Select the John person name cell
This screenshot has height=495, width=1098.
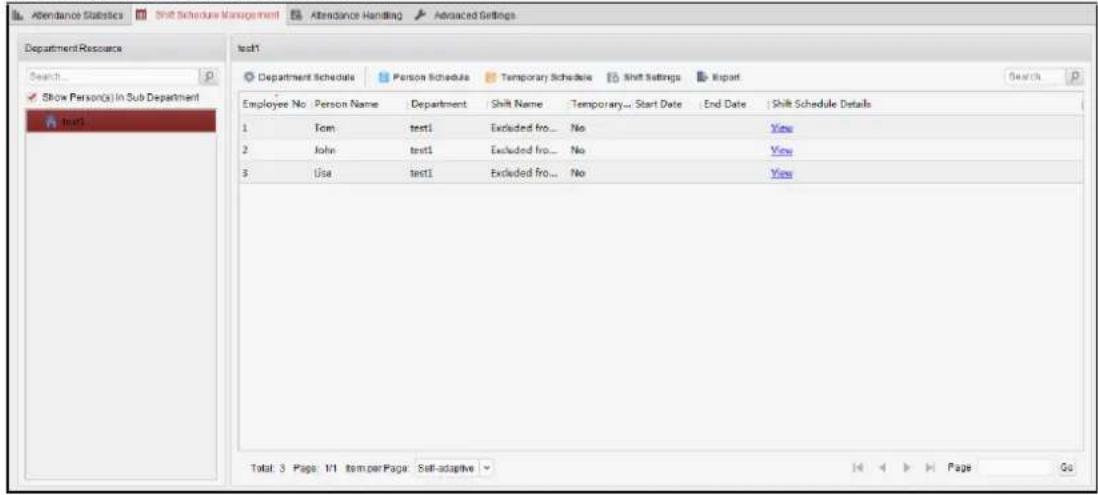[x=326, y=150]
